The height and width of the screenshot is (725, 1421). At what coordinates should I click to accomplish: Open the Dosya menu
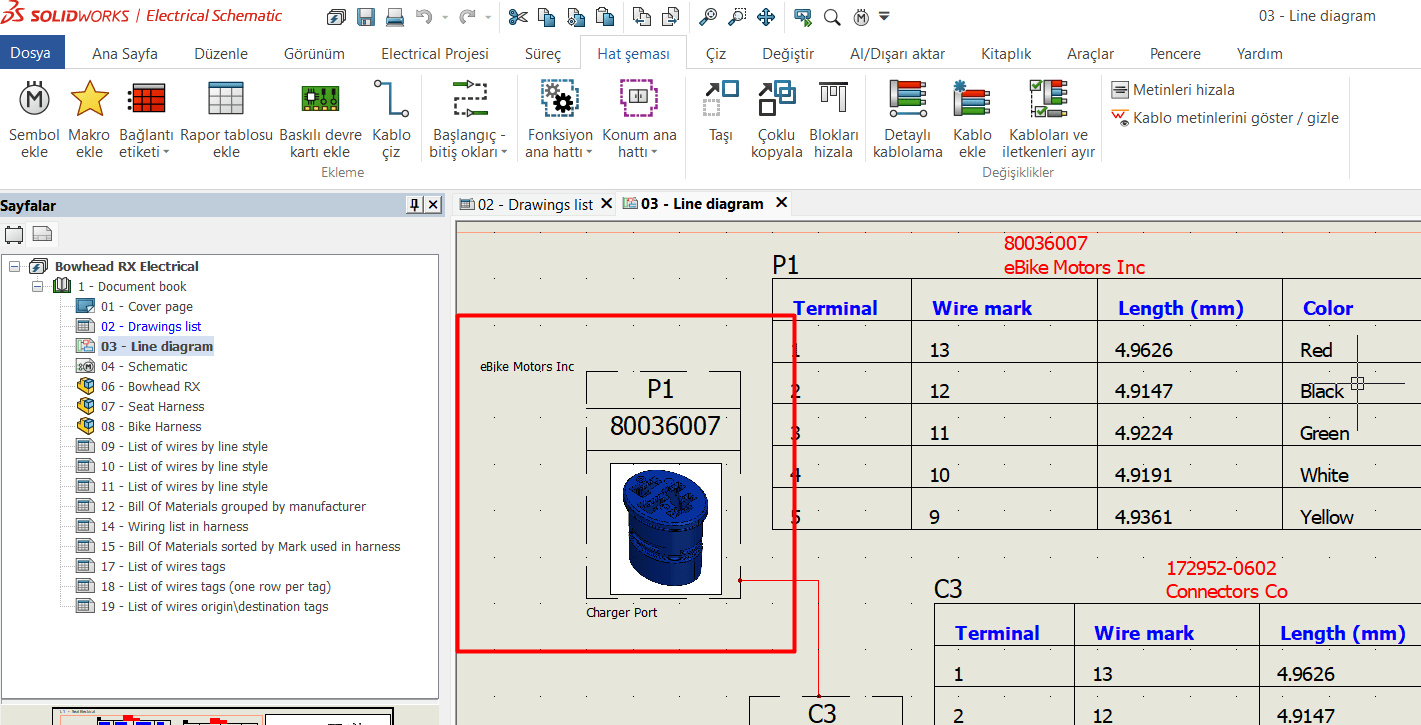(x=32, y=53)
